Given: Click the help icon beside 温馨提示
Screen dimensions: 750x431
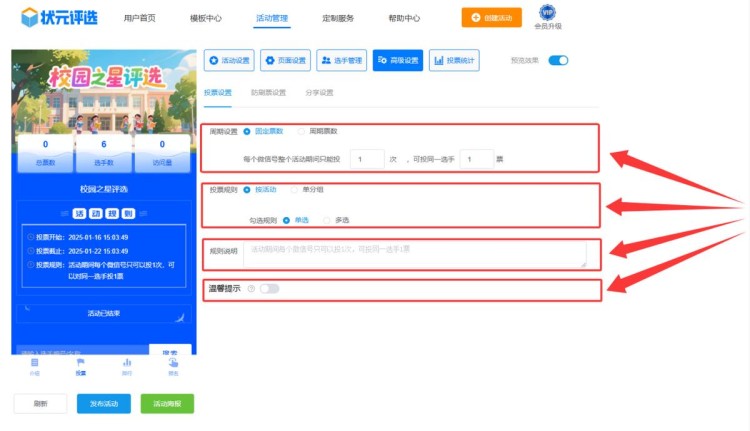Looking at the screenshot, I should pos(250,289).
